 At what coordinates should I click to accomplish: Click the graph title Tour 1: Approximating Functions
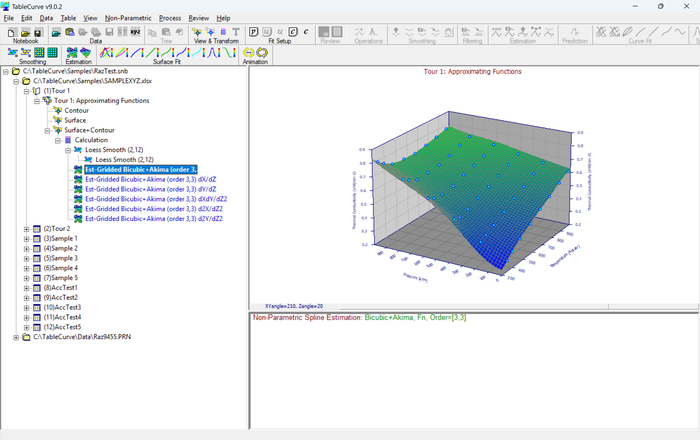pos(472,71)
